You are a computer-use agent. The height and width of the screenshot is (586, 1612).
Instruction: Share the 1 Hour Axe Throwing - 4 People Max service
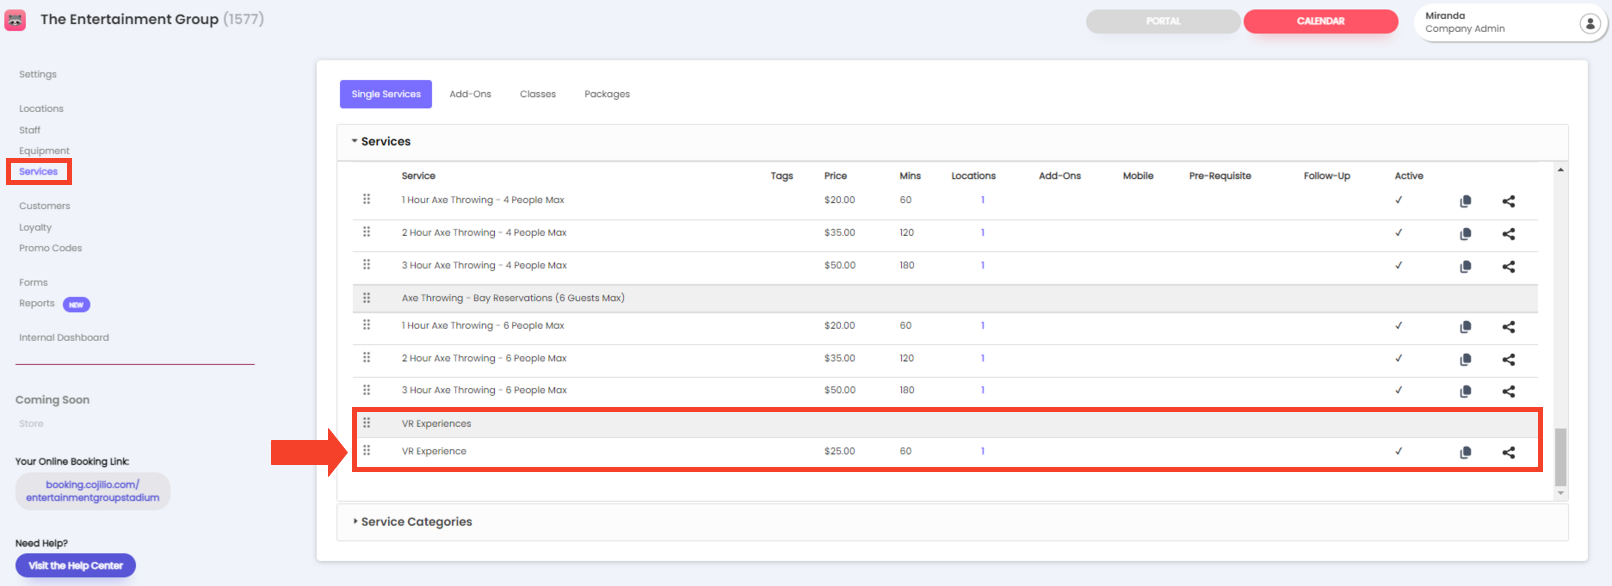tap(1508, 201)
